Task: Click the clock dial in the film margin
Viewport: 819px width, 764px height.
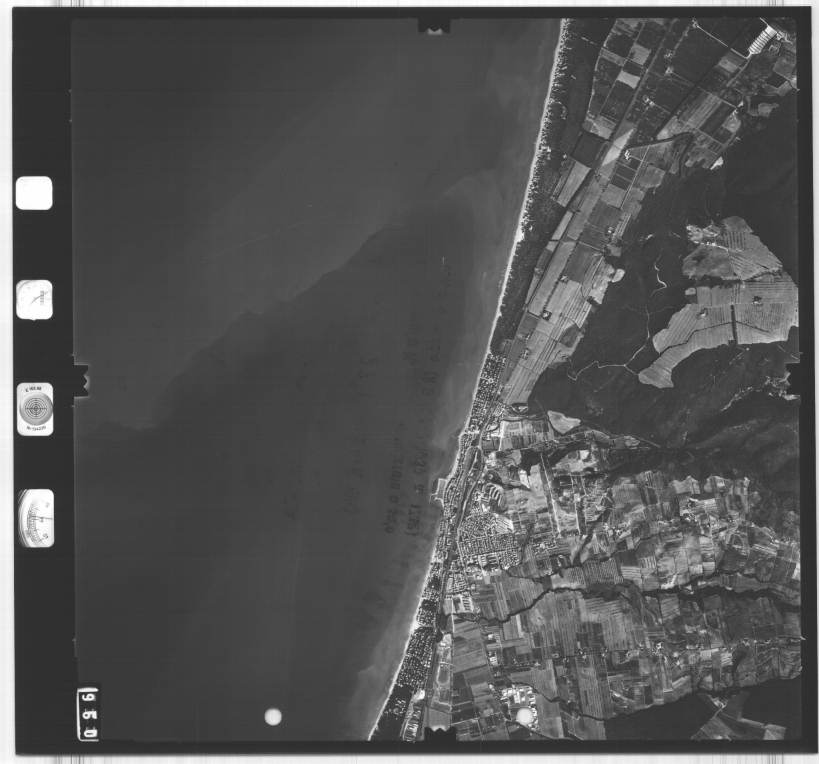Action: pos(34,300)
